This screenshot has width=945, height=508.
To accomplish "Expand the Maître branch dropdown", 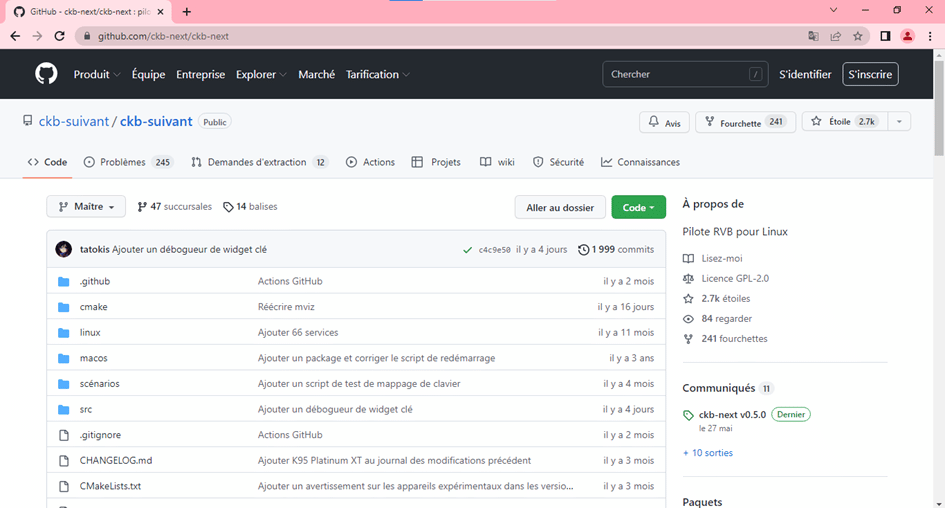I will coord(86,207).
